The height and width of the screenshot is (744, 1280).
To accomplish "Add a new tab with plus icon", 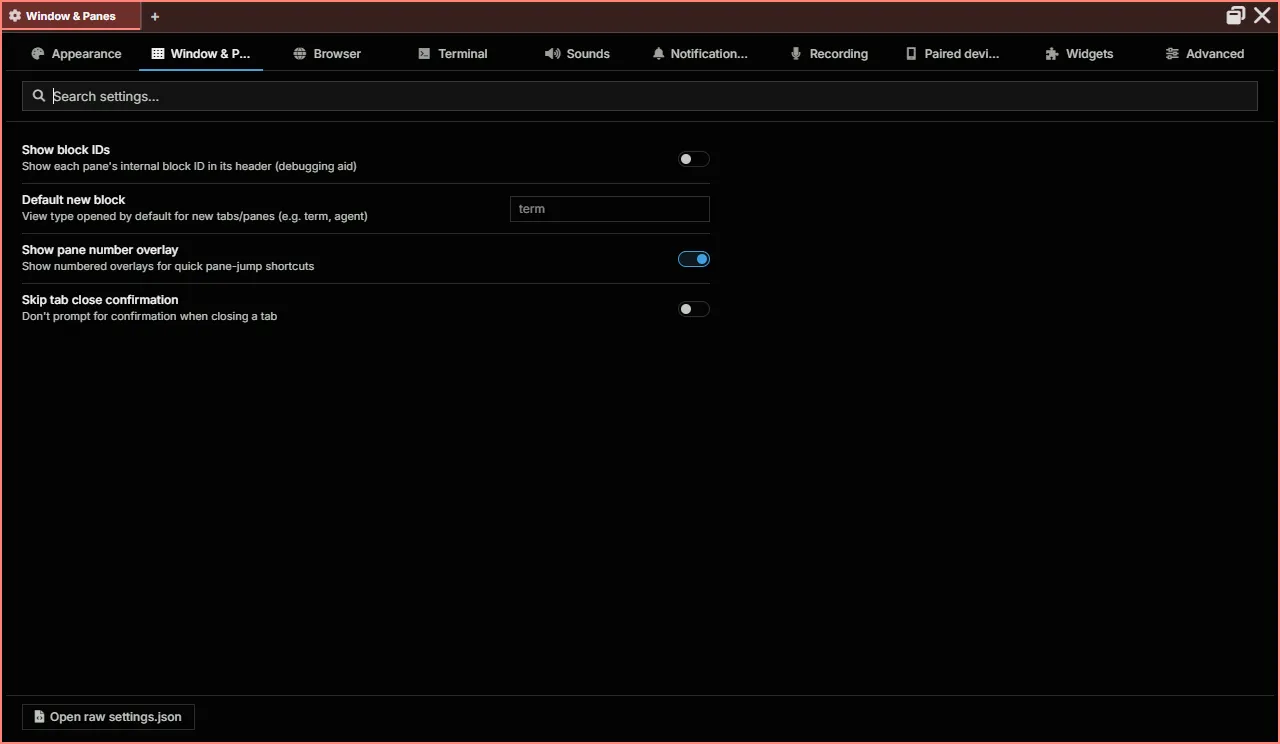I will pos(155,16).
